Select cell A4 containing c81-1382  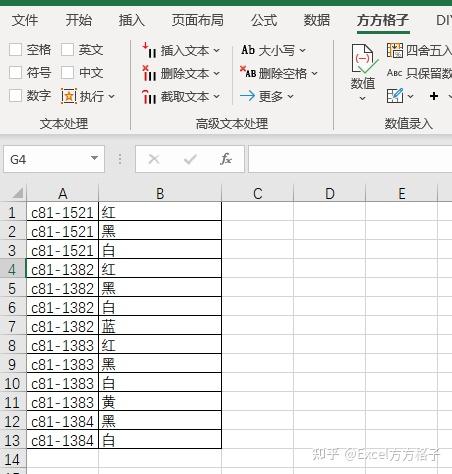[63, 269]
